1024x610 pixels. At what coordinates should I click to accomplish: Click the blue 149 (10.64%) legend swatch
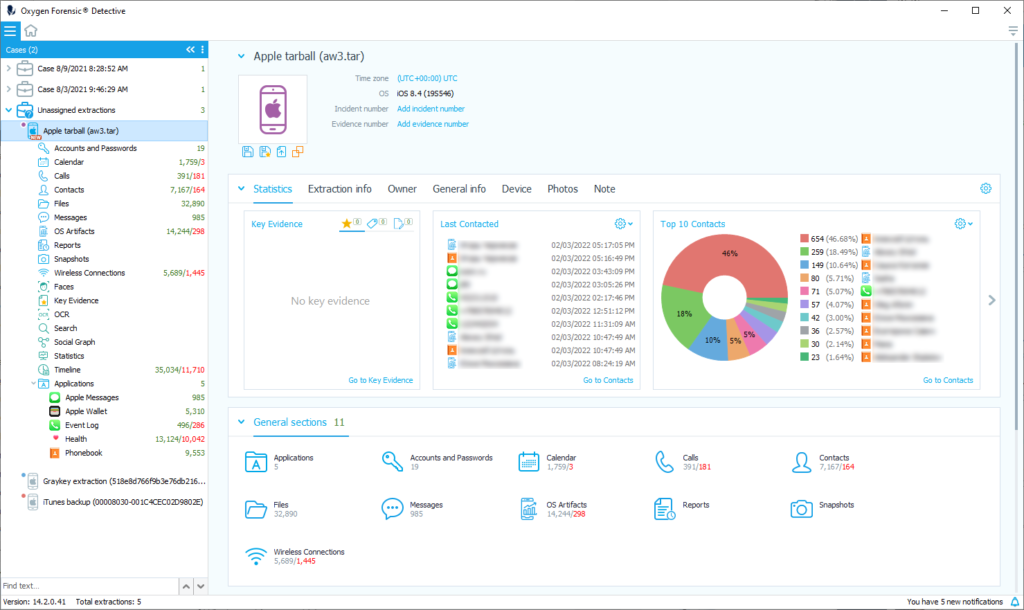805,265
